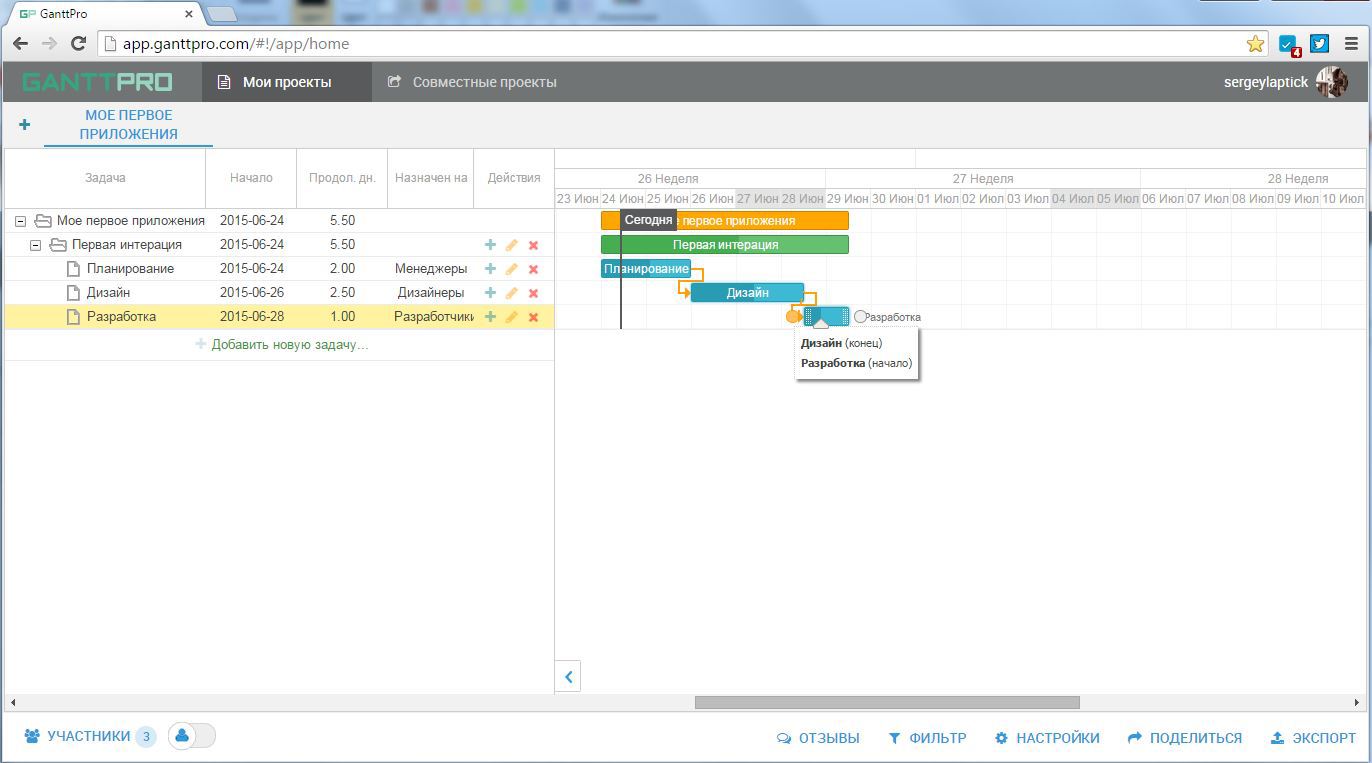Open УЧАСТНИКИ panel
The image size is (1372, 763).
(x=89, y=737)
